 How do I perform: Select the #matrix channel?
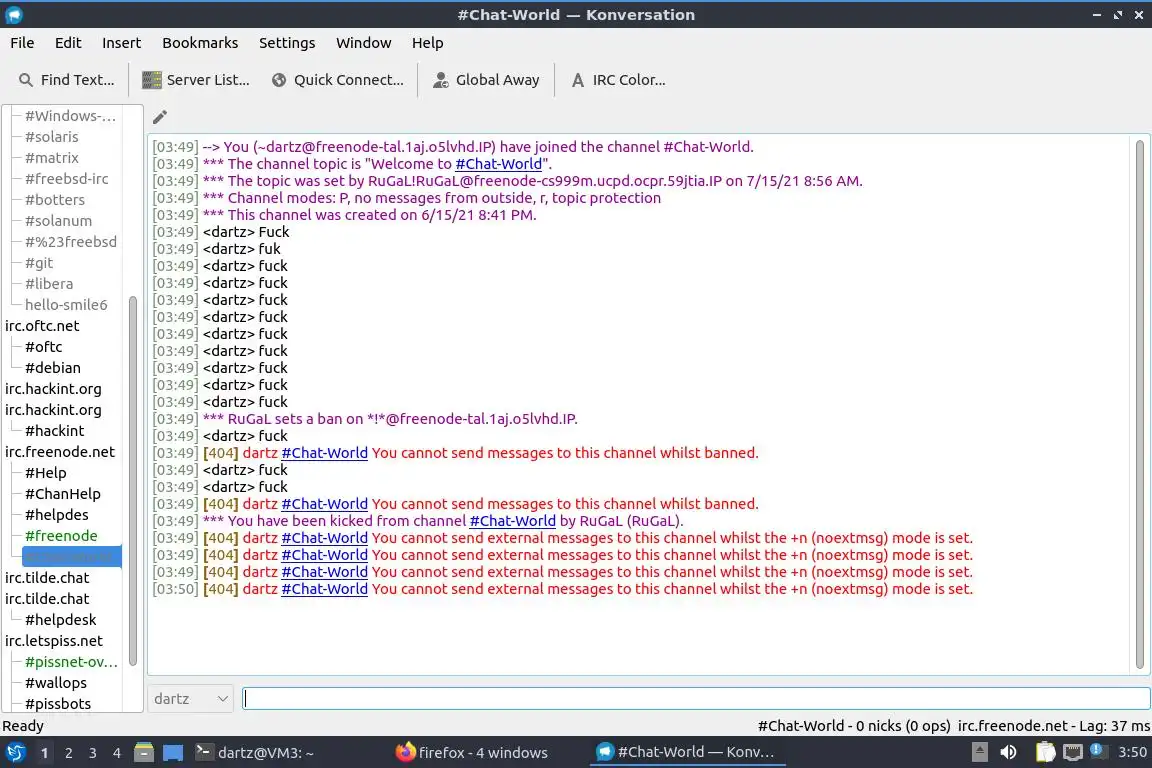(51, 157)
